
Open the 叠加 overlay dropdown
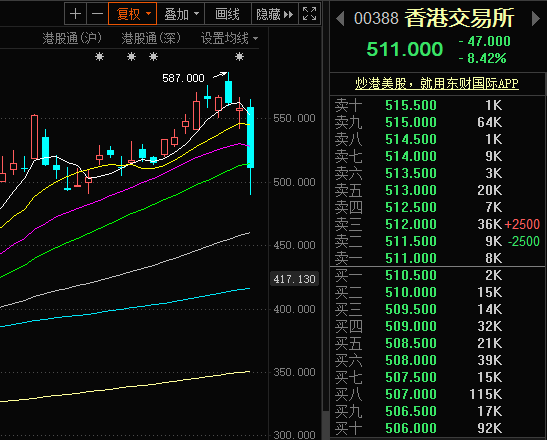[x=181, y=14]
